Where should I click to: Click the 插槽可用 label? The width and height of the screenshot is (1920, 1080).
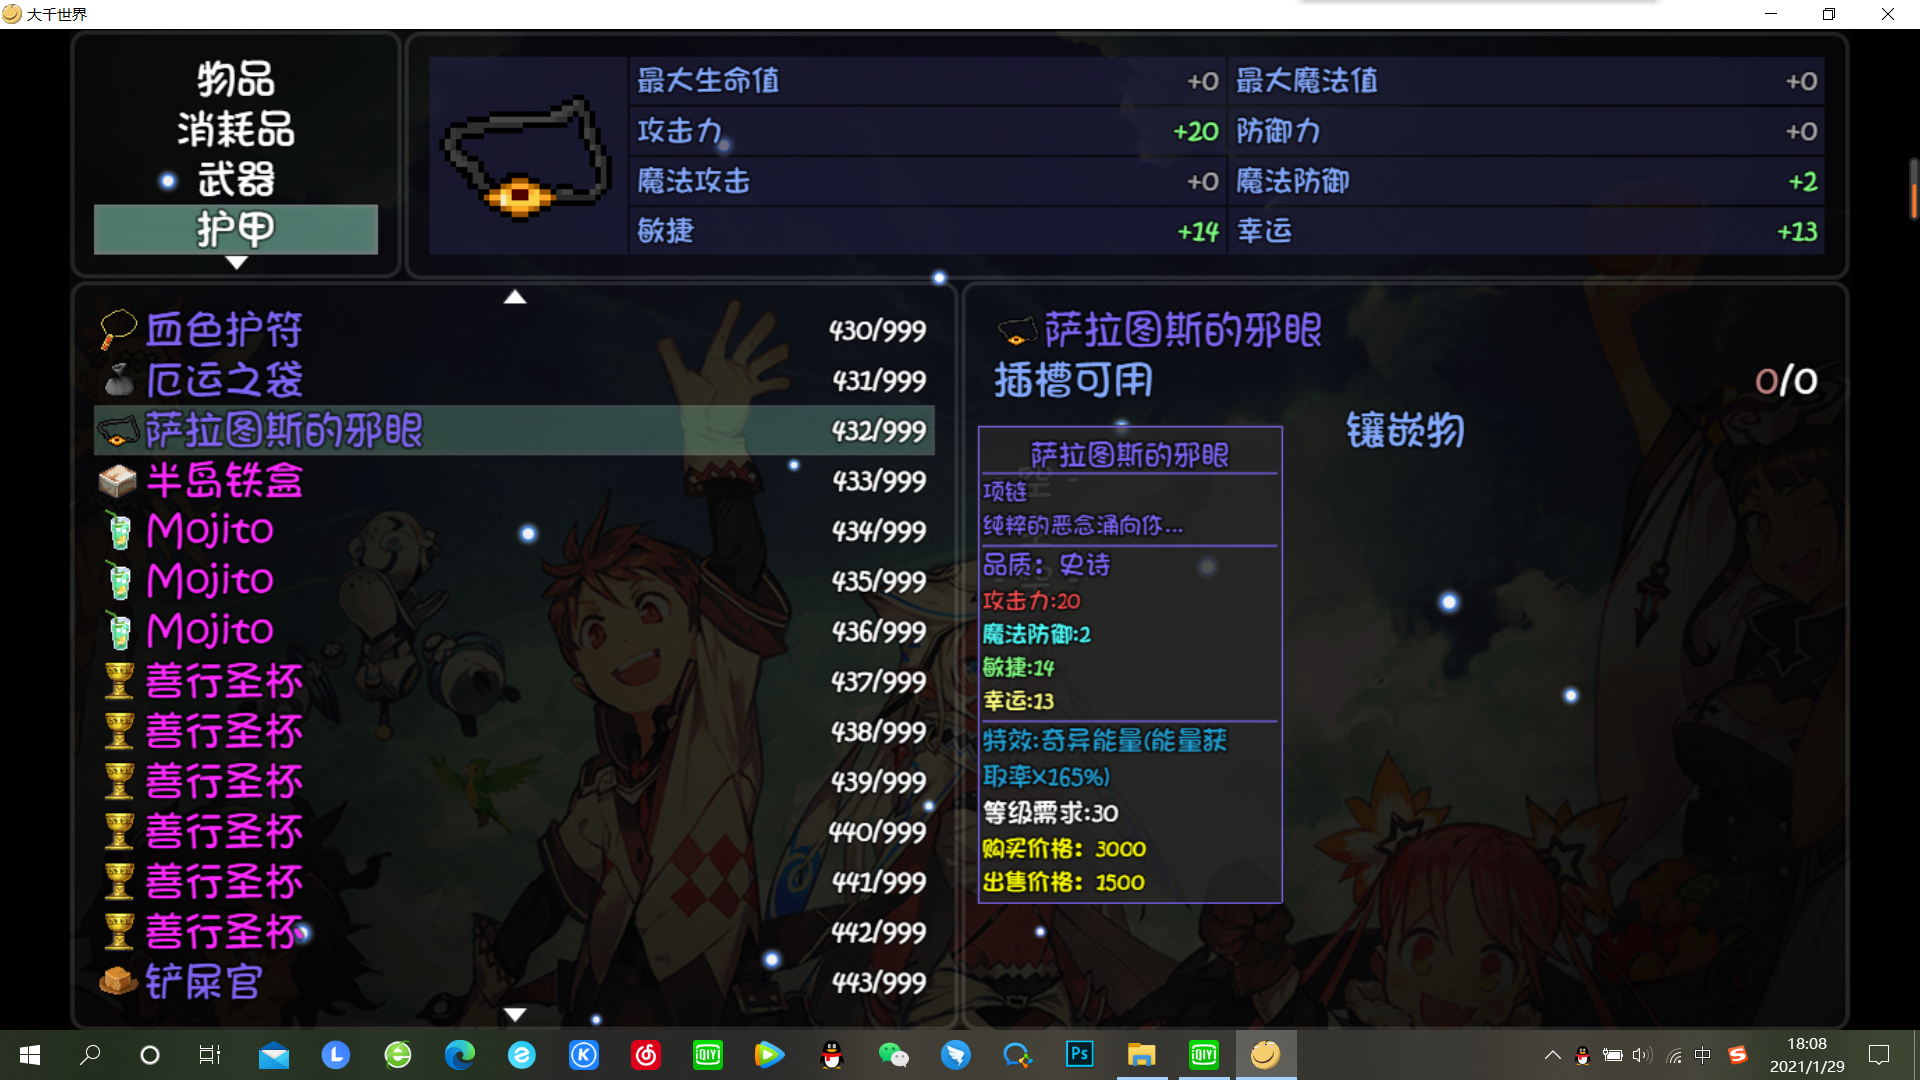pyautogui.click(x=1073, y=380)
